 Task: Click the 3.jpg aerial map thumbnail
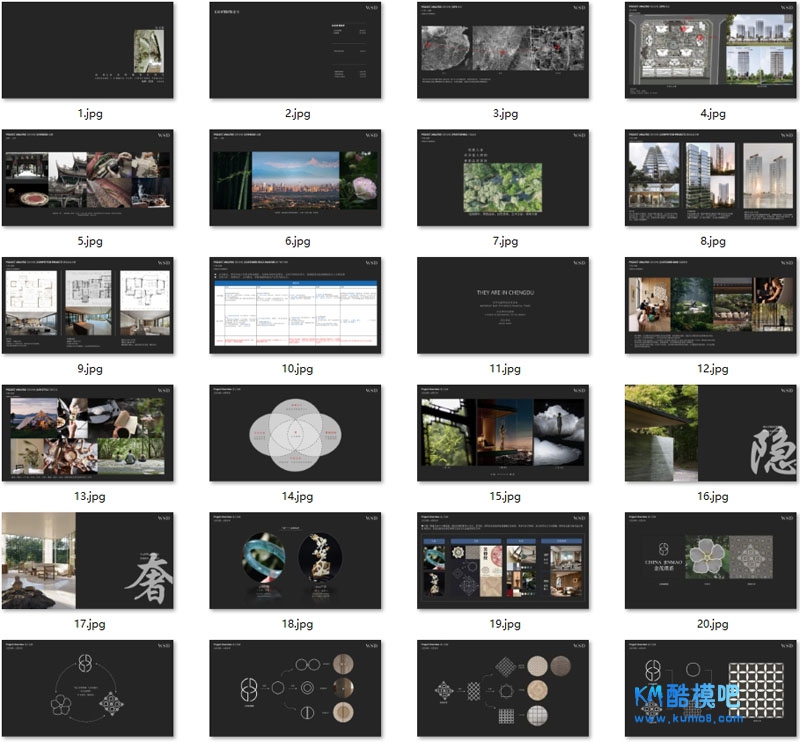coord(503,50)
